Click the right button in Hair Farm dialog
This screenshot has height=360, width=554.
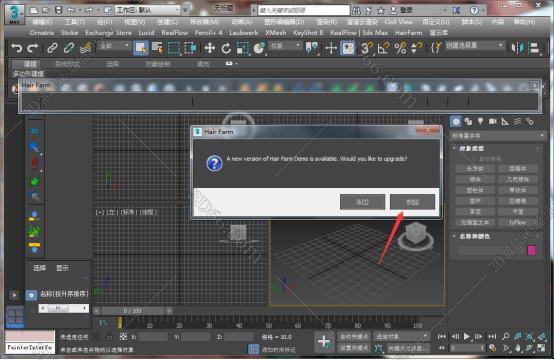pyautogui.click(x=412, y=202)
